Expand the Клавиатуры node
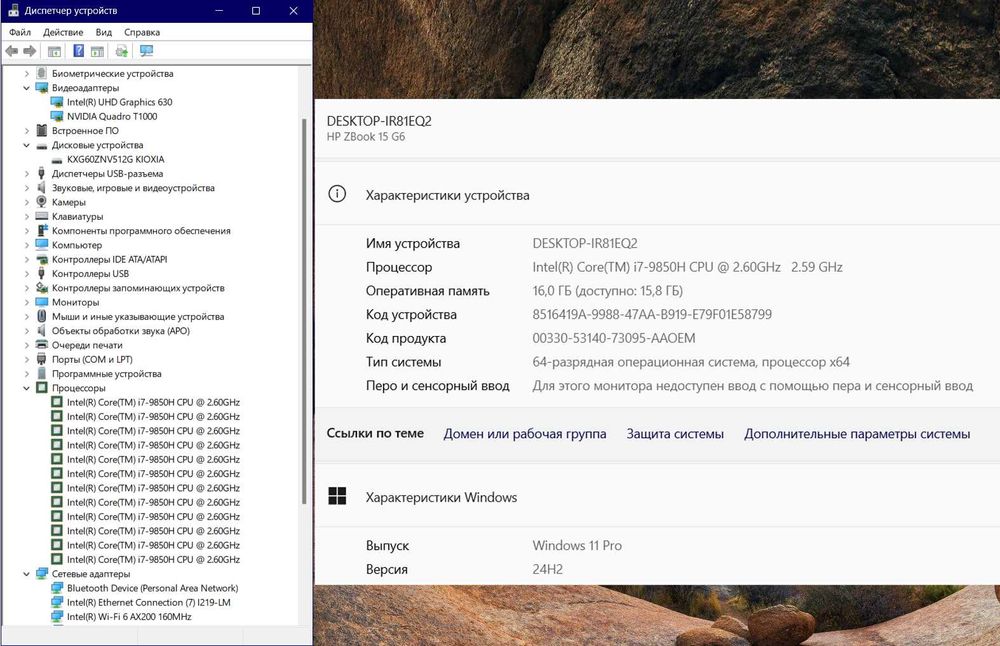Viewport: 1000px width, 646px height. [x=26, y=216]
